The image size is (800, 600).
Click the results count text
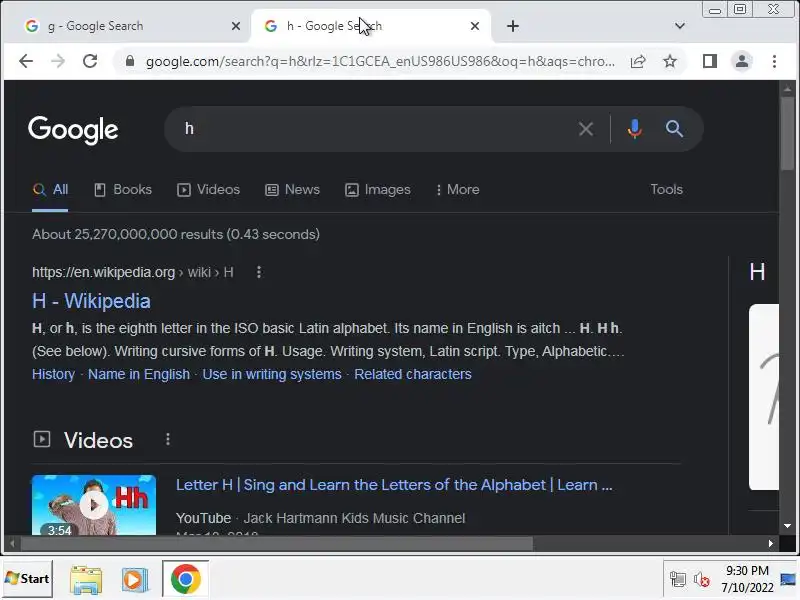(176, 234)
